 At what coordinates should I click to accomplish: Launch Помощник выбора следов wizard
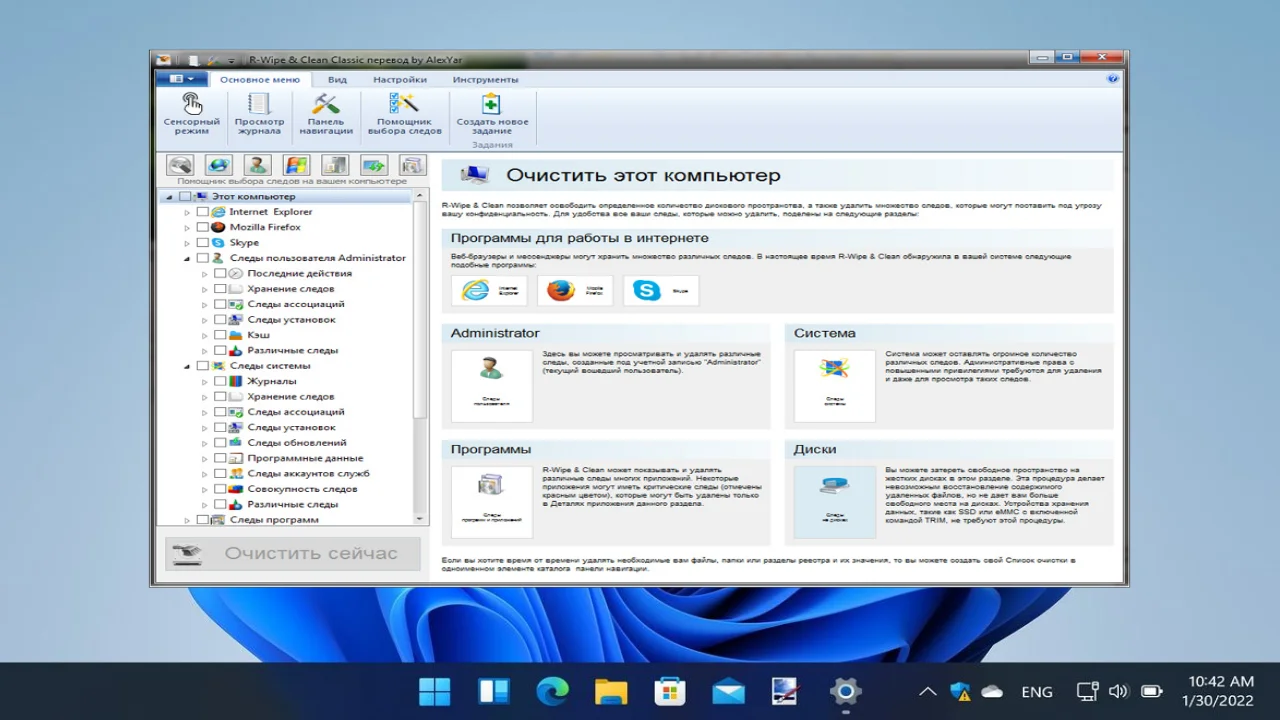tap(404, 114)
